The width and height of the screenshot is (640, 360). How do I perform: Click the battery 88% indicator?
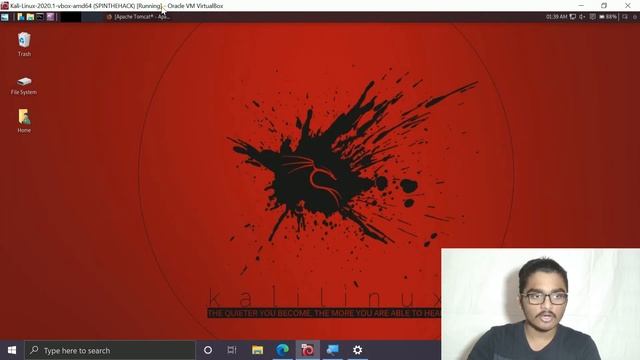tap(608, 17)
